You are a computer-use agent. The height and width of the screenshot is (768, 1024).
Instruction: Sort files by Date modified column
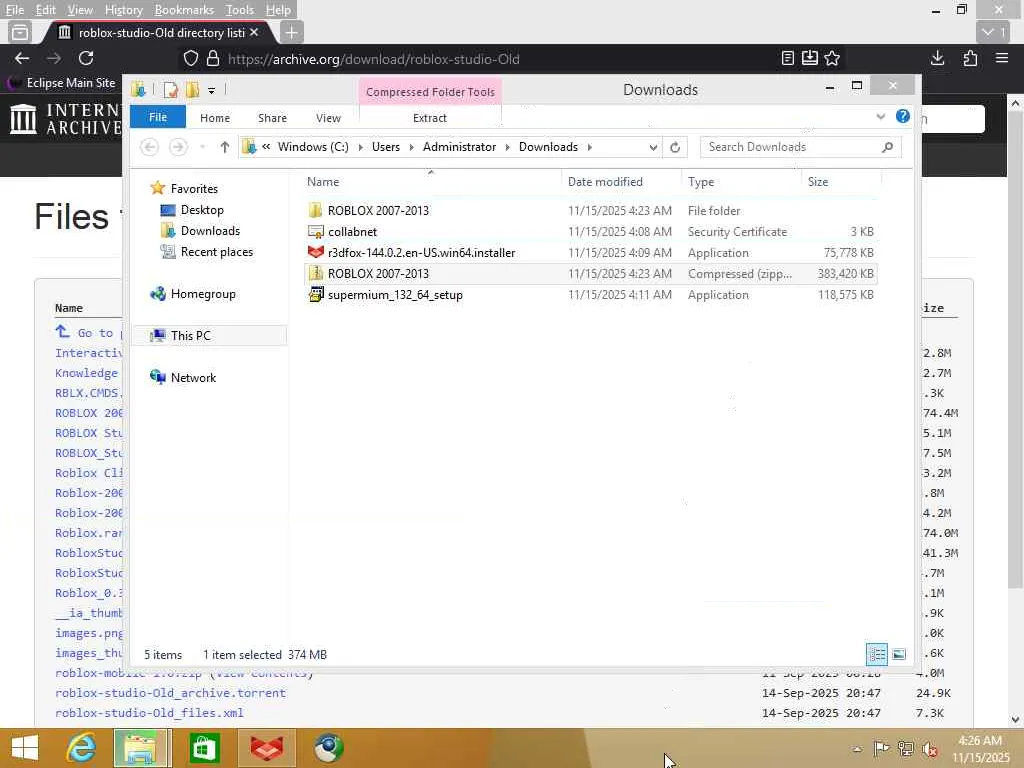pos(605,182)
